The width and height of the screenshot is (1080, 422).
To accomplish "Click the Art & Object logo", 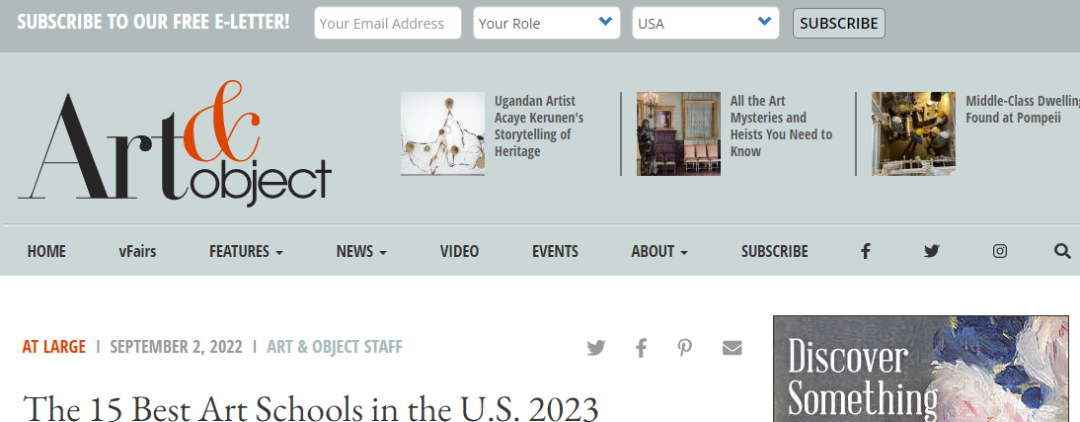I will 175,143.
